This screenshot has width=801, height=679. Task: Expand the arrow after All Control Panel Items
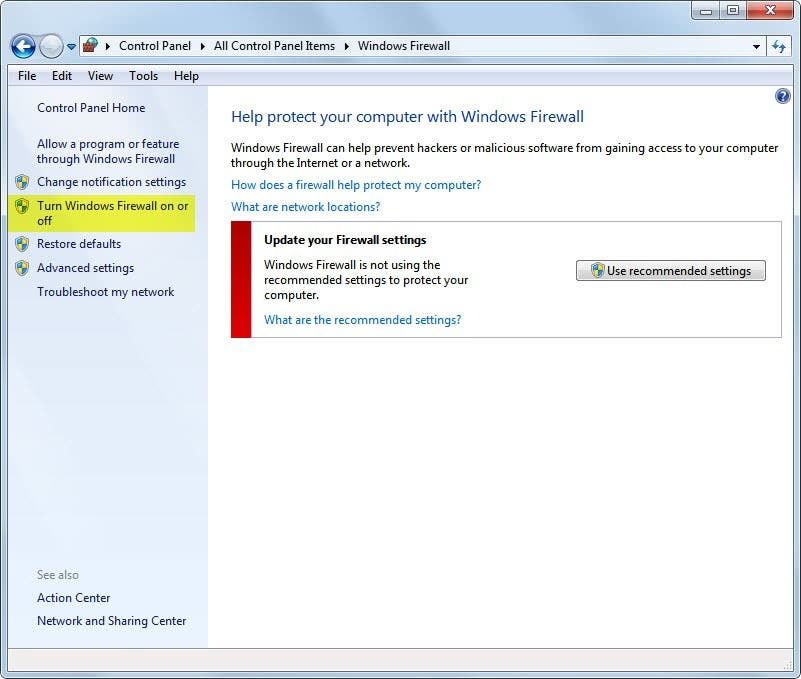coord(347,46)
